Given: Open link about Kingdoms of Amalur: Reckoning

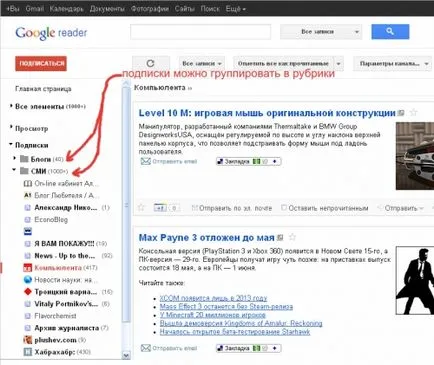Looking at the screenshot, I should [x=241, y=323].
